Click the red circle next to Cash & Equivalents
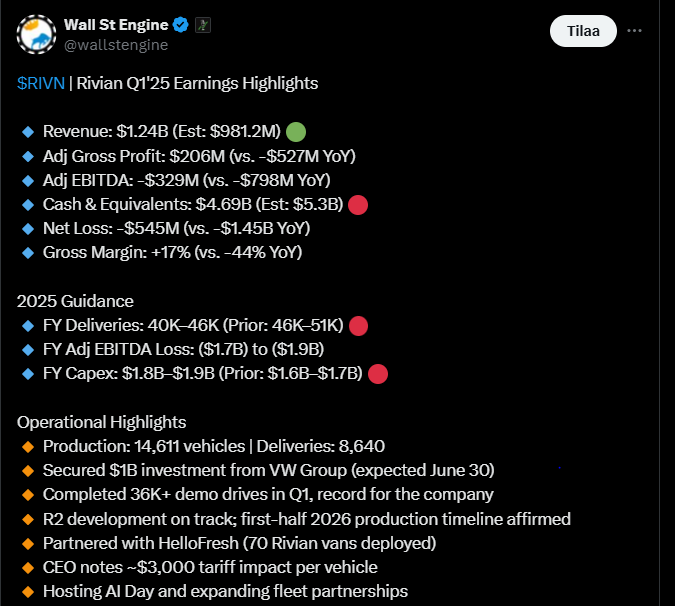The height and width of the screenshot is (606, 675). click(x=357, y=205)
